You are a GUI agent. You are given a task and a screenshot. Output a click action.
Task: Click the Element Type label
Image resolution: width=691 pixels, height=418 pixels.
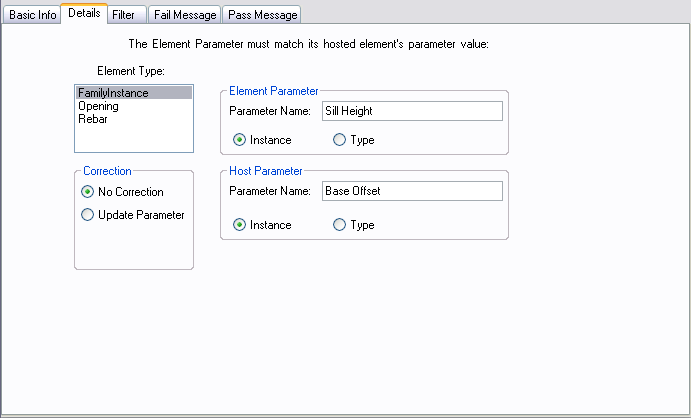click(x=130, y=71)
